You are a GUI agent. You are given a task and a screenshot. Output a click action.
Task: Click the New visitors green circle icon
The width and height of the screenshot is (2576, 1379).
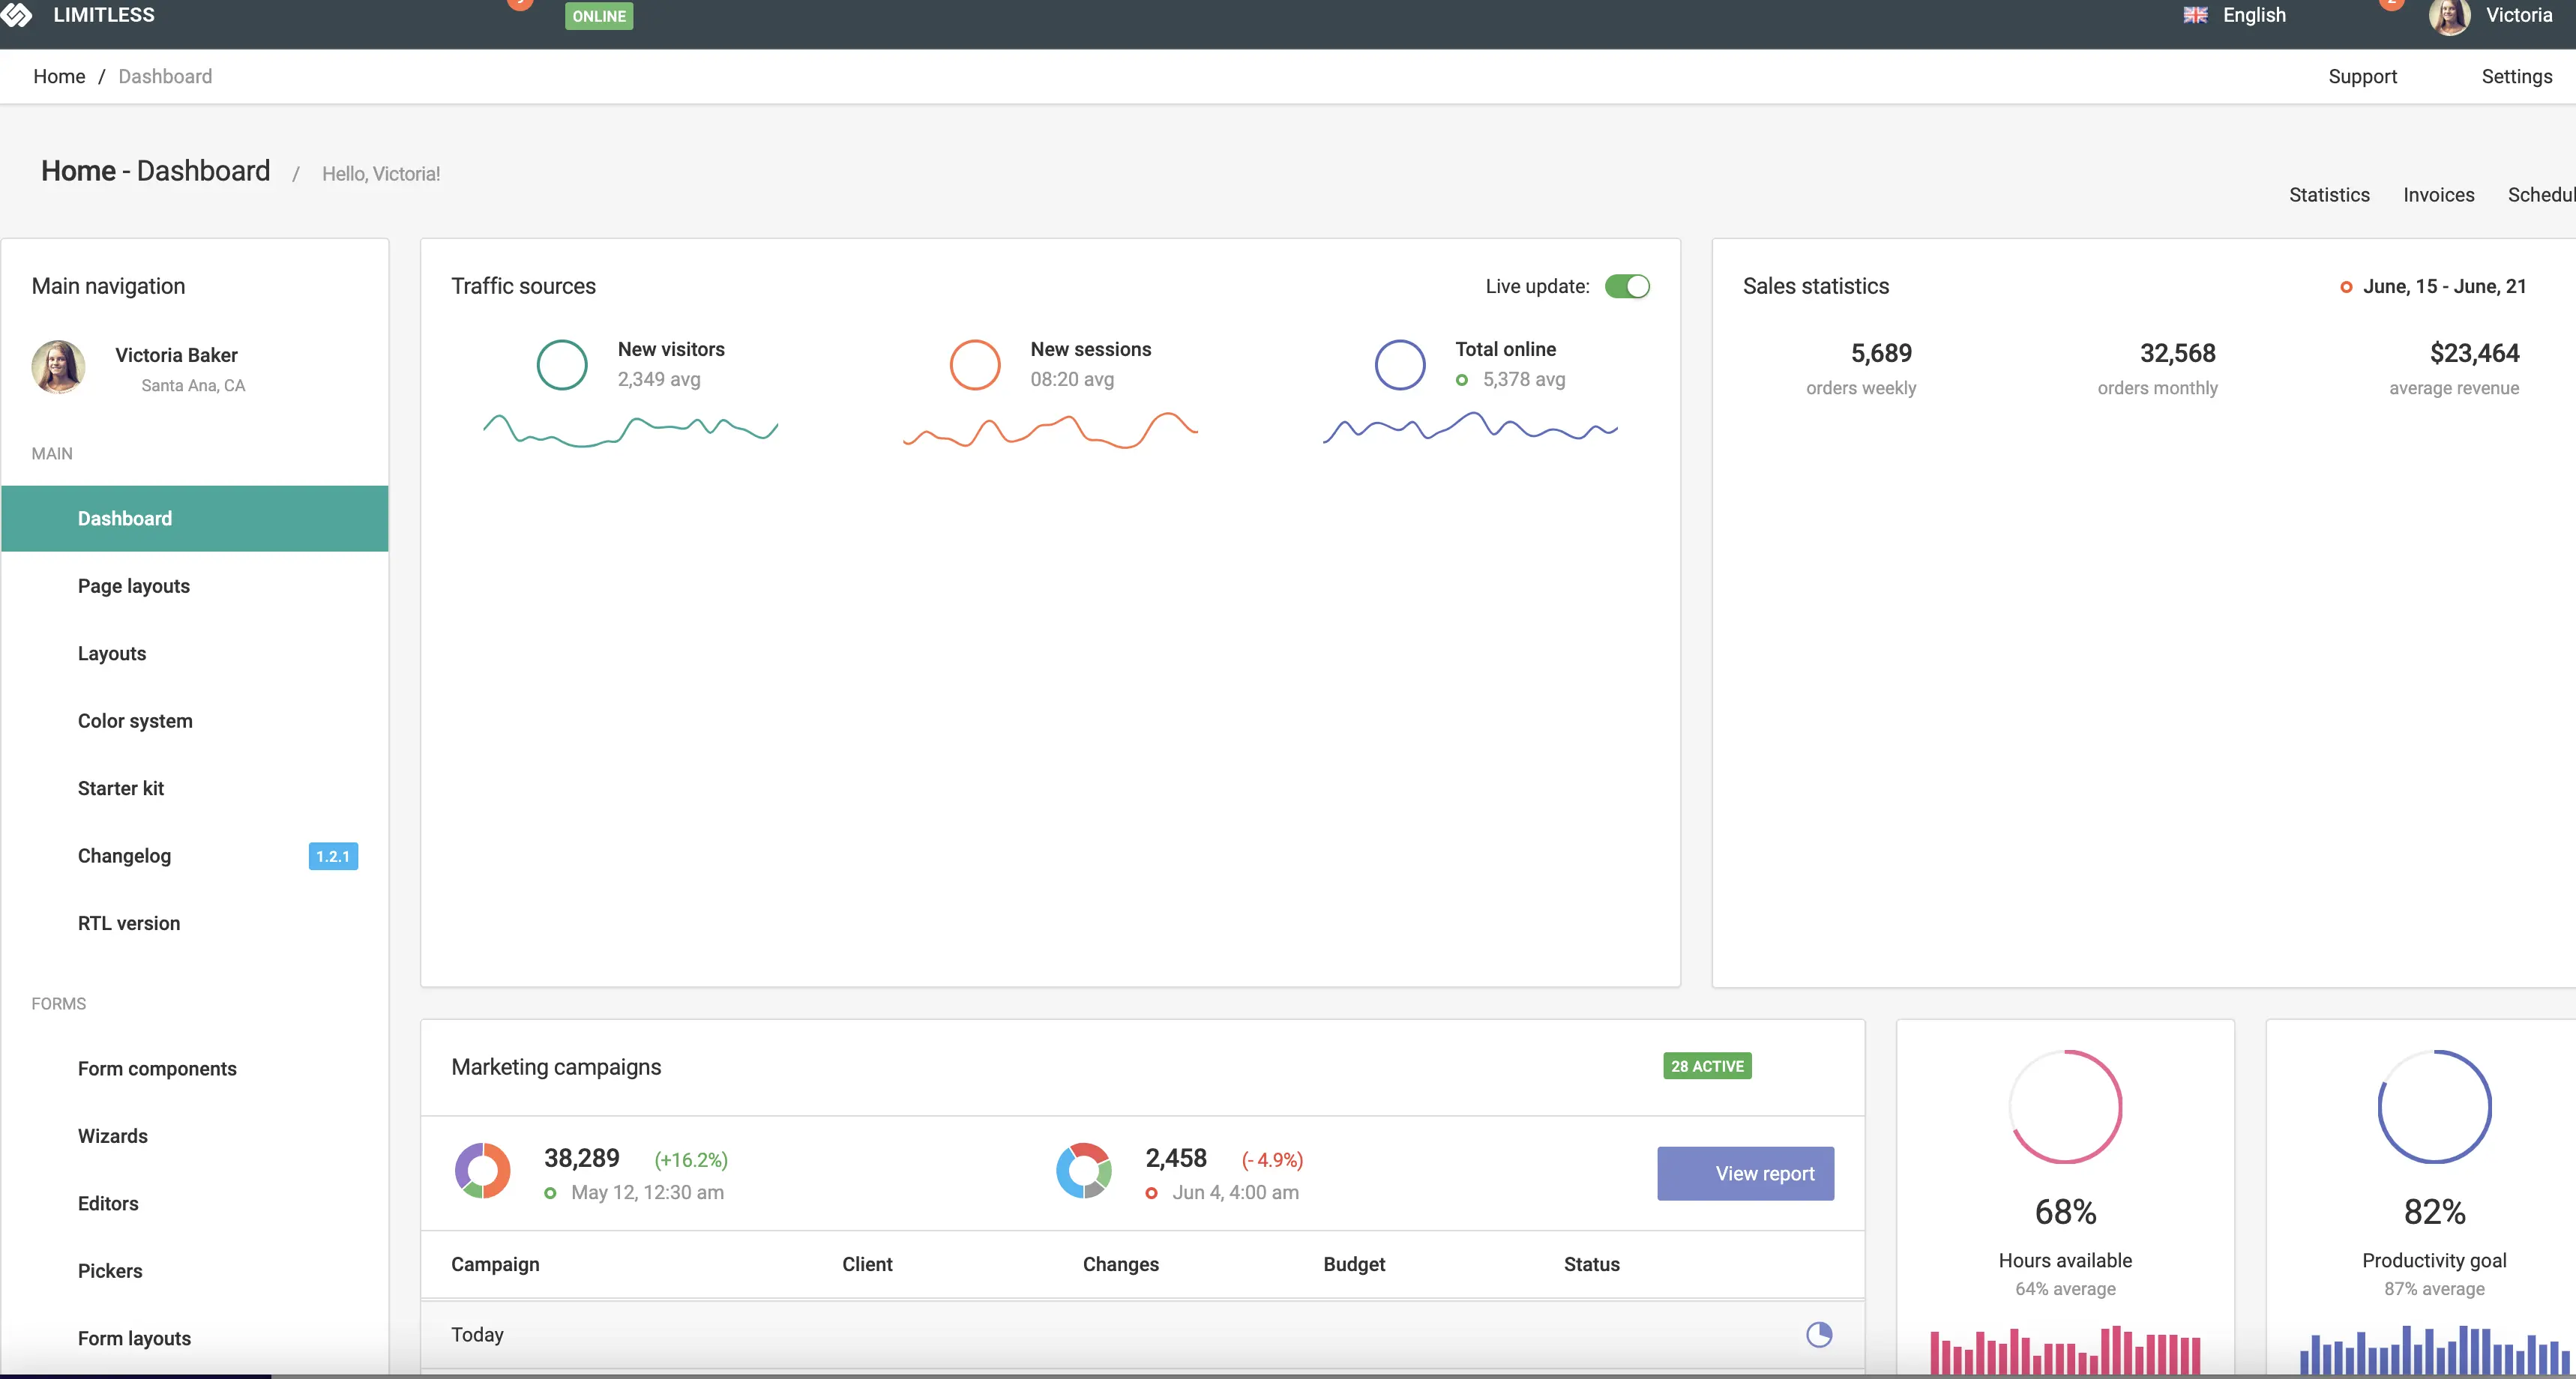pyautogui.click(x=562, y=365)
